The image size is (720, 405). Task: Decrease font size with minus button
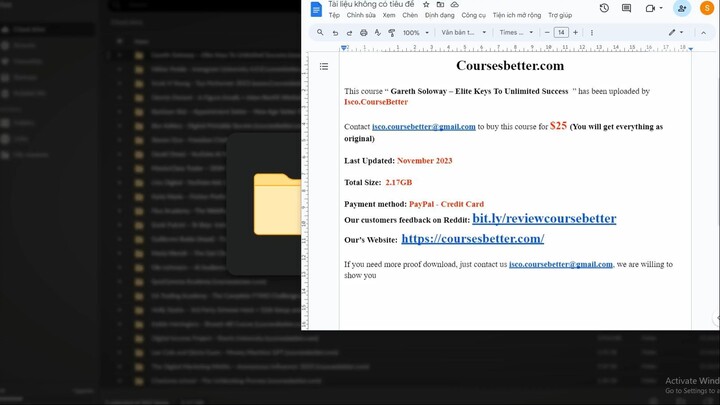point(547,33)
